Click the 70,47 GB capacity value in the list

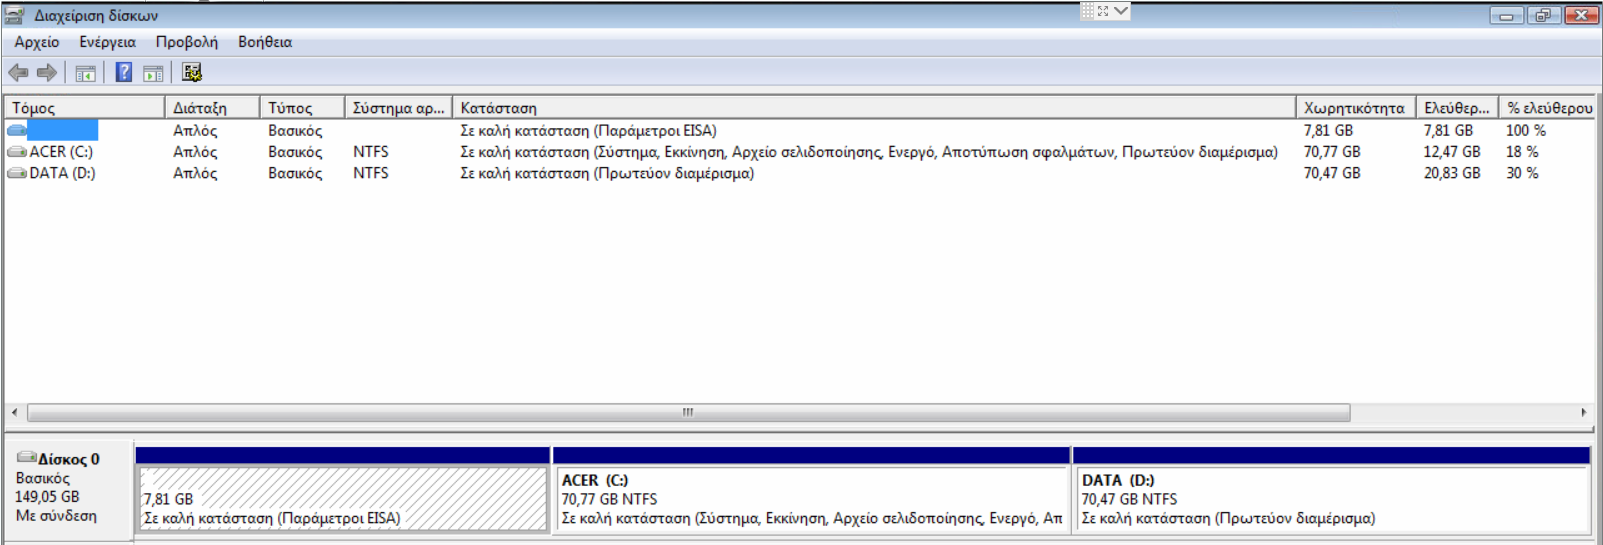click(1332, 173)
